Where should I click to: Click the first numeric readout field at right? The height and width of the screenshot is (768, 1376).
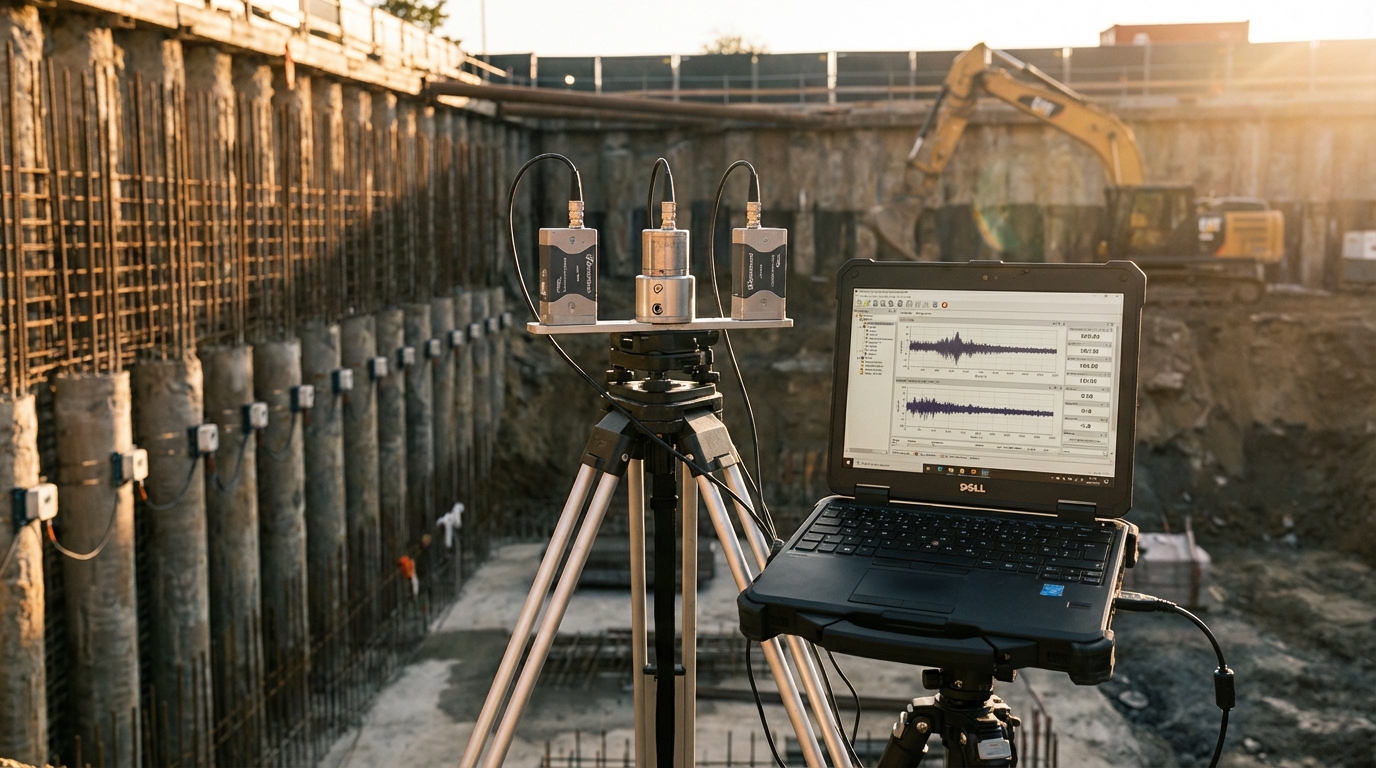click(1090, 337)
